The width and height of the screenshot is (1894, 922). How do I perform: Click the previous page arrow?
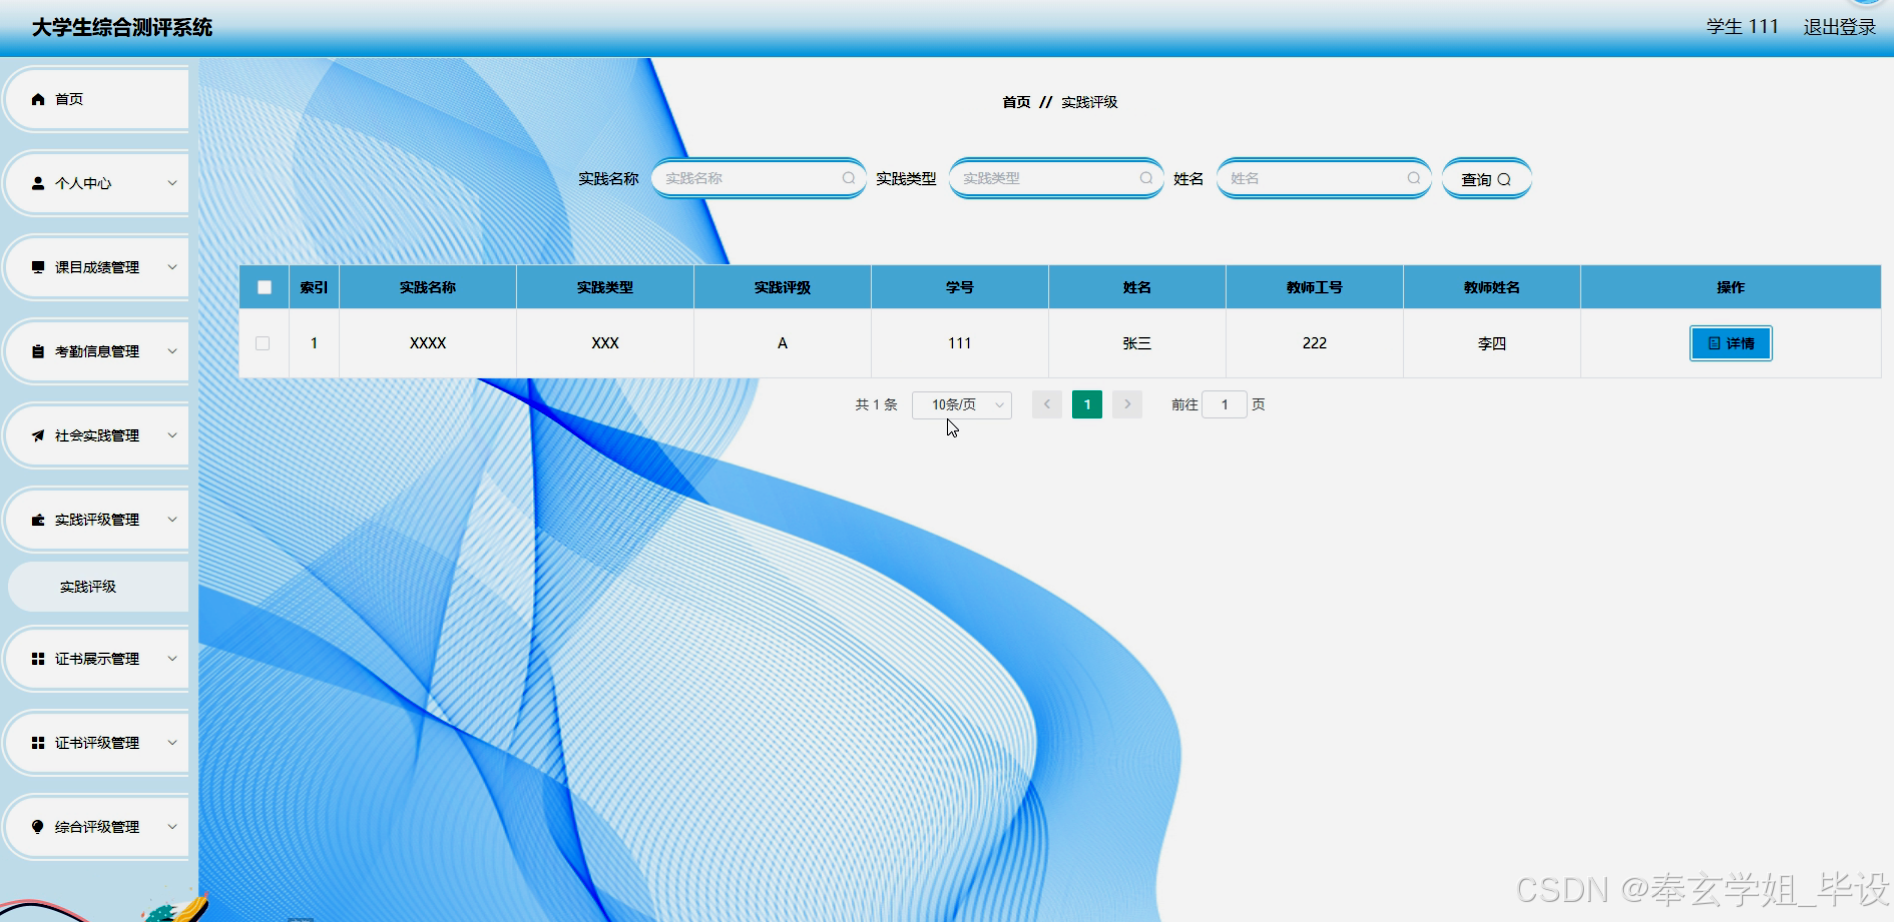1047,404
